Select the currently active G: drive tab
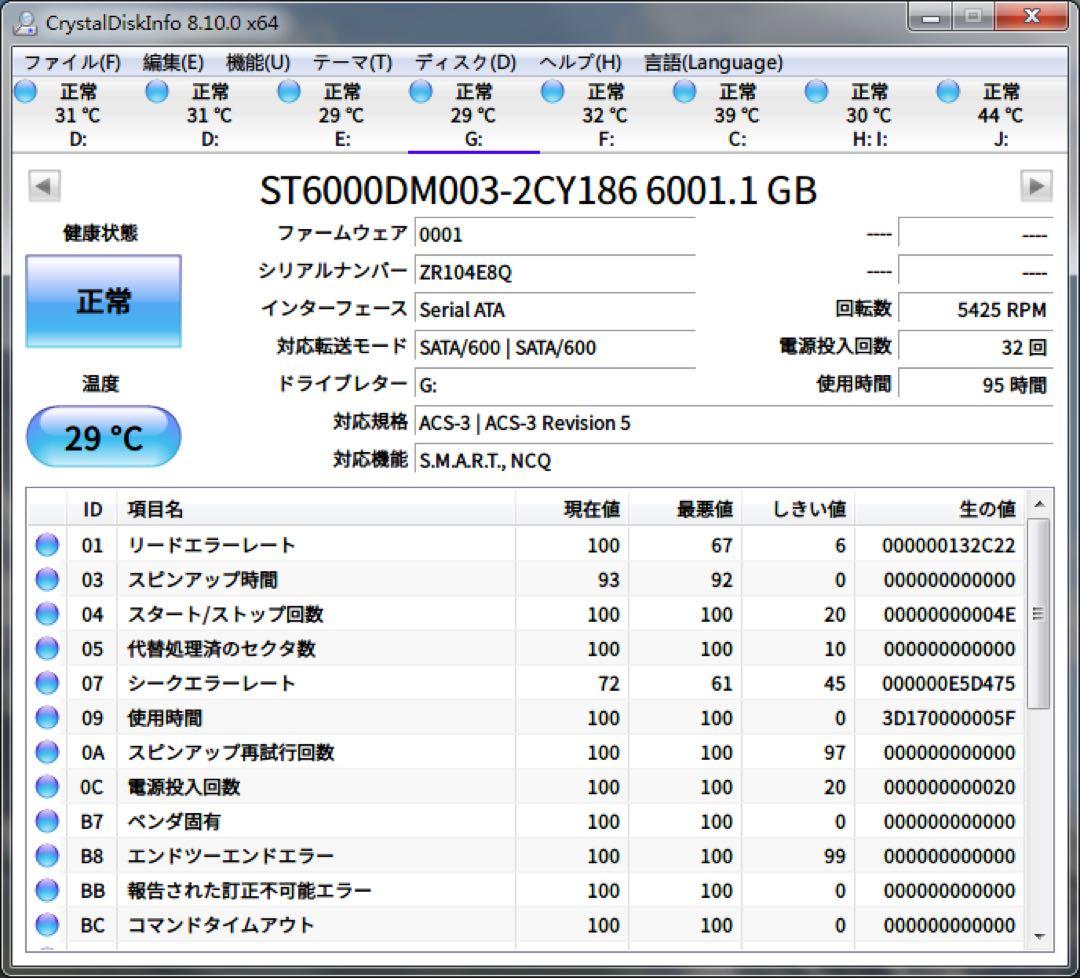The height and width of the screenshot is (978, 1080). point(473,115)
